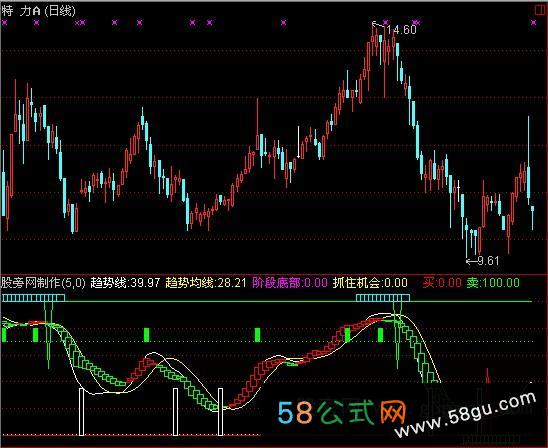Click the purple info marker below the red corner icon
This screenshot has height=448, width=548.
(533, 23)
